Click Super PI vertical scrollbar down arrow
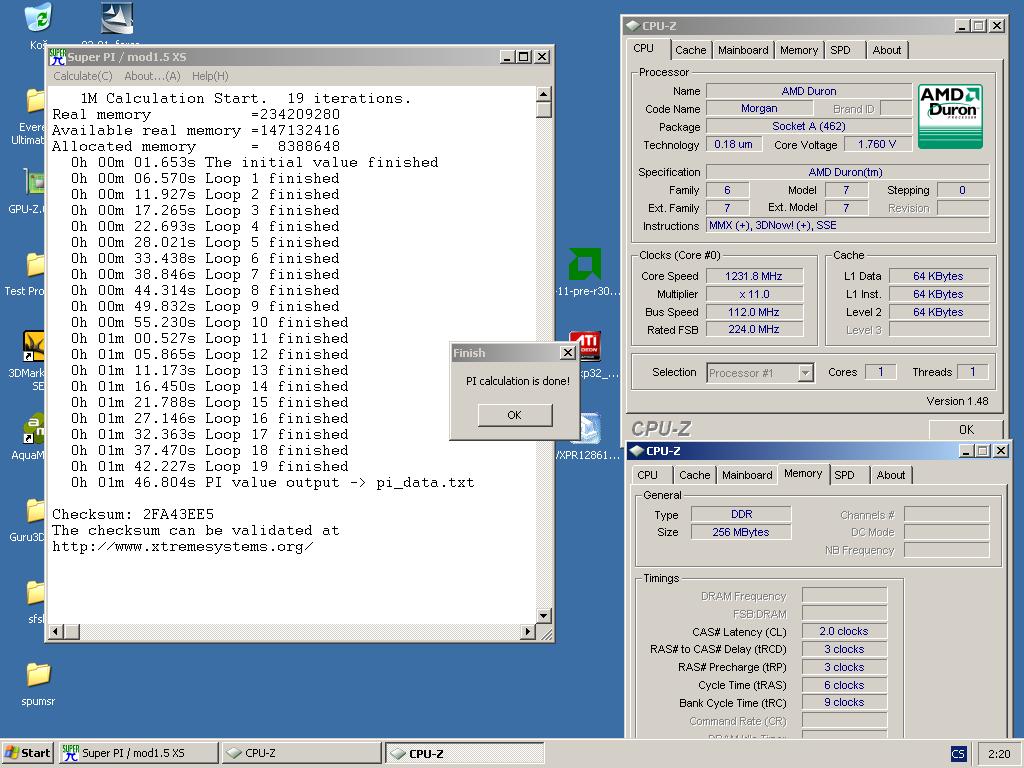 click(x=543, y=615)
